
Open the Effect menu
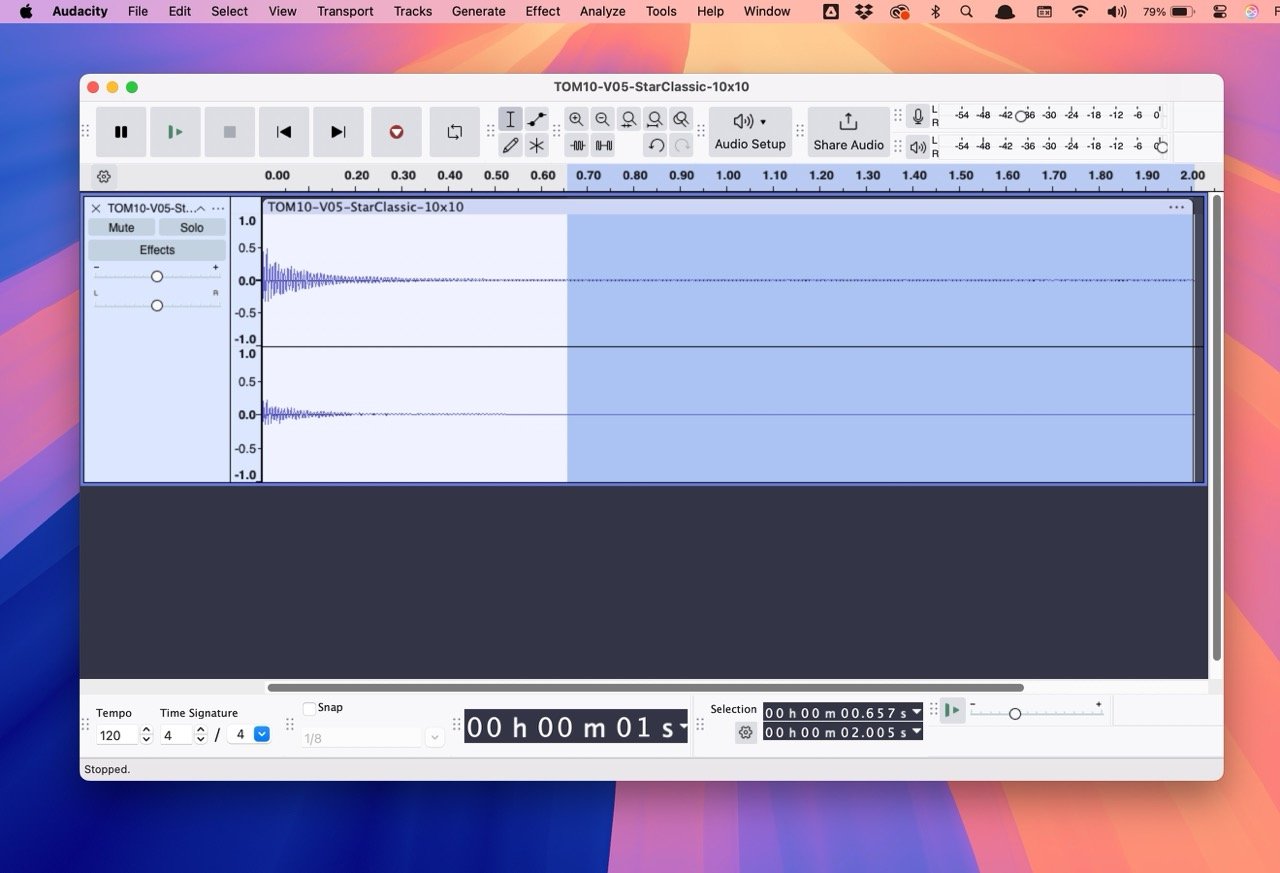click(542, 11)
